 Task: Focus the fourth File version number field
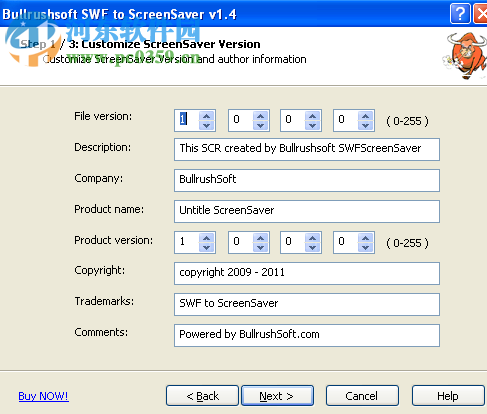(x=346, y=120)
